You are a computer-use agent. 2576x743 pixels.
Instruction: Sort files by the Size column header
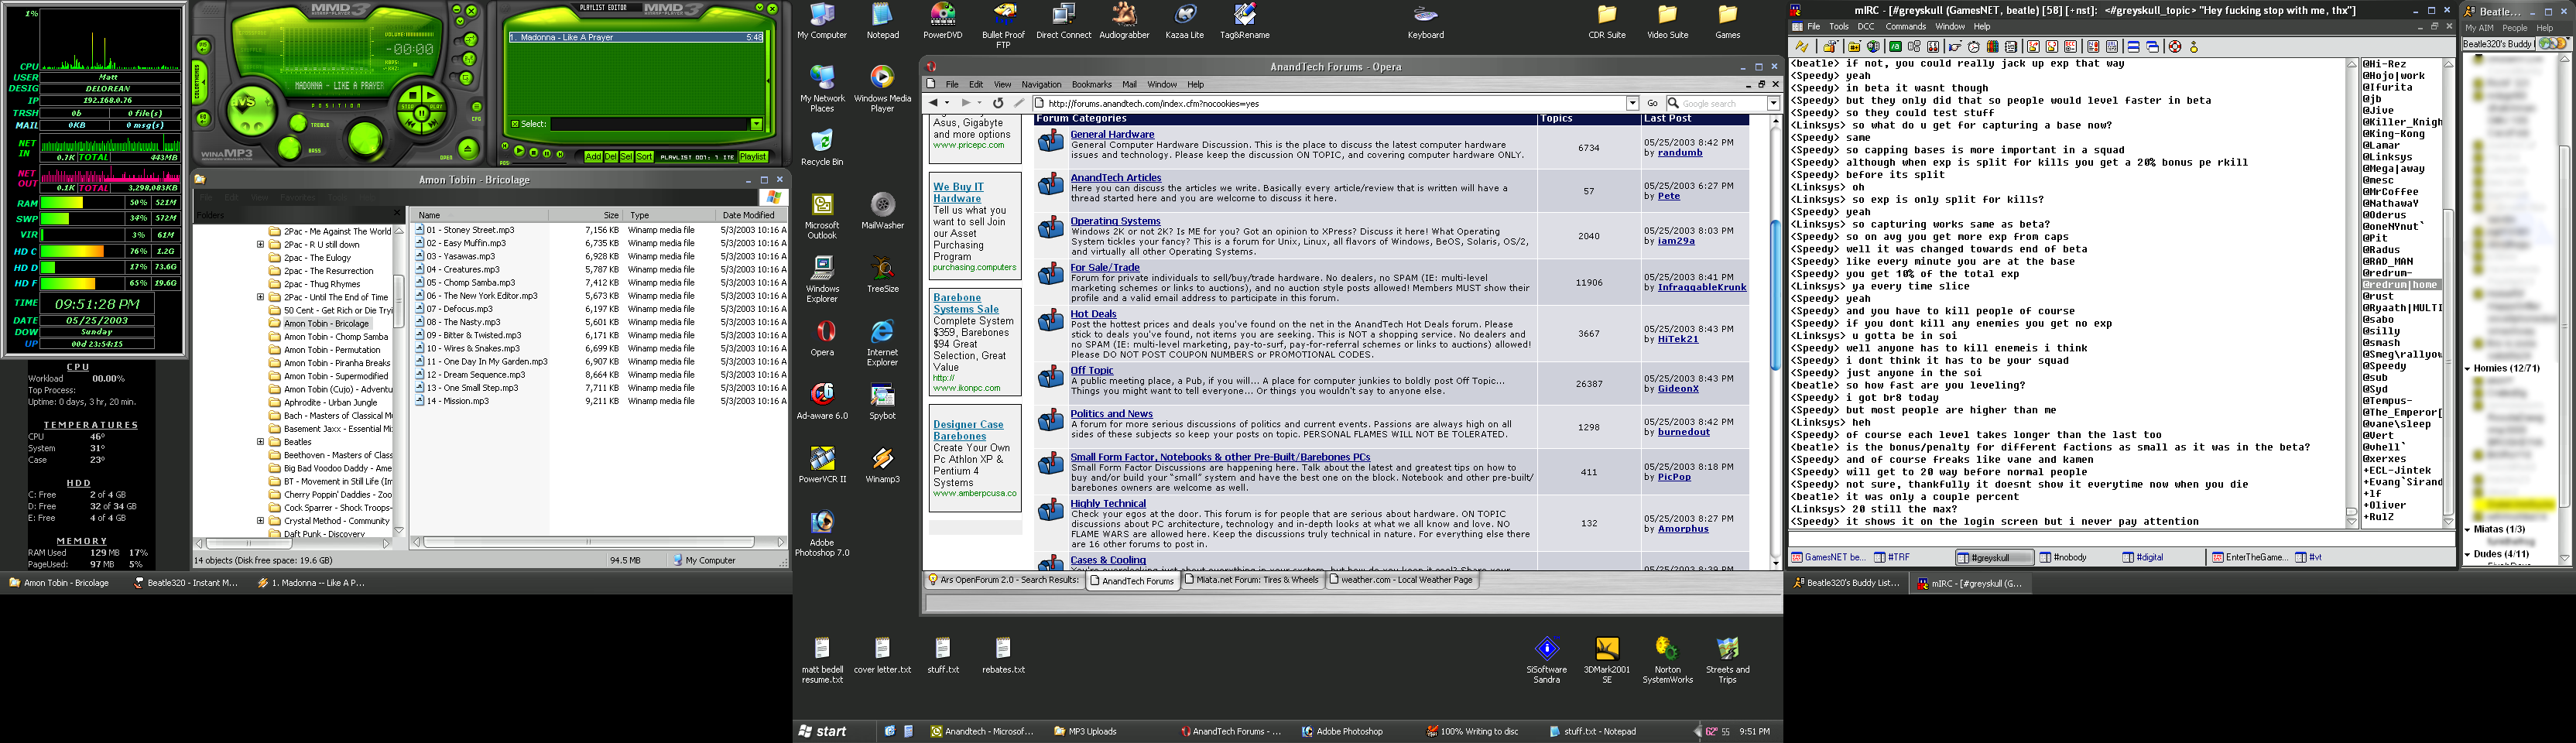[585, 215]
